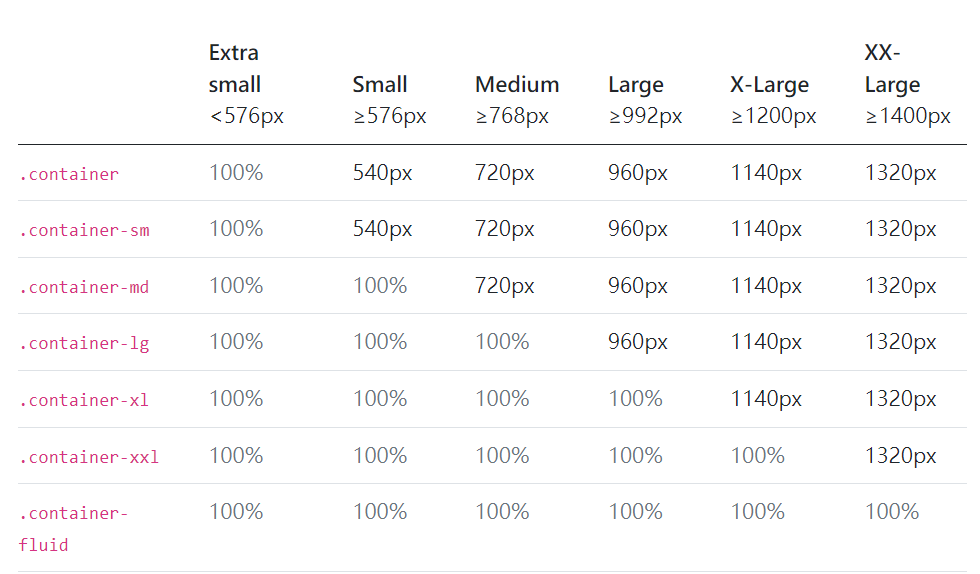Click the Extra small 100% cell for .container

(x=236, y=173)
